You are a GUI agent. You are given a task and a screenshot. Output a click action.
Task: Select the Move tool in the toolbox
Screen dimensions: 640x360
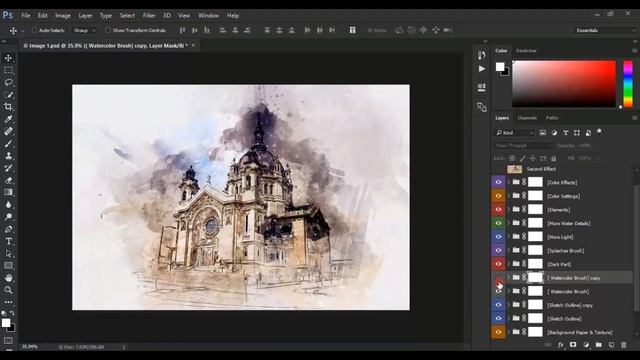click(8, 58)
